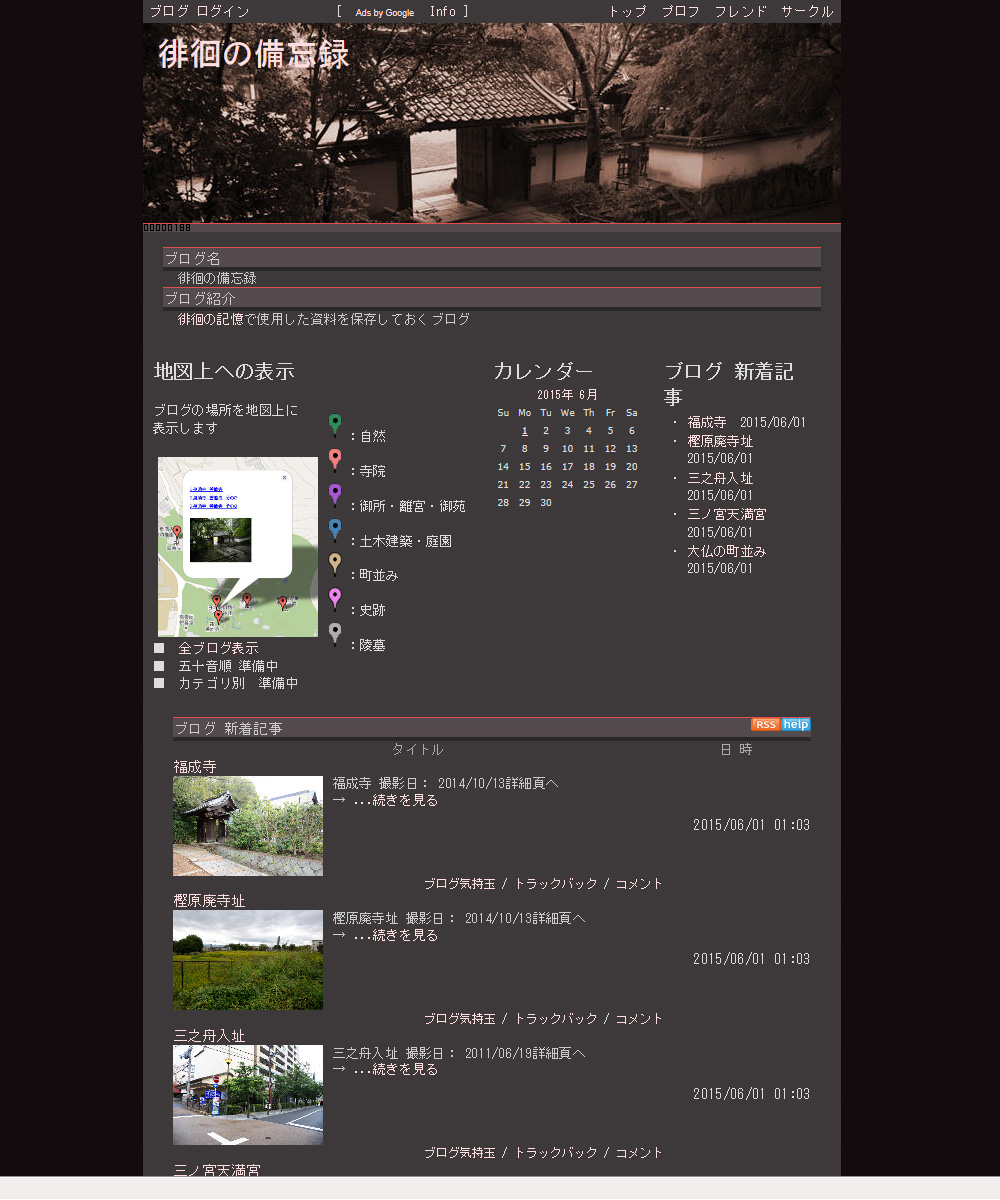Close the map info popup
Image resolution: width=1000 pixels, height=1200 pixels.
[x=284, y=478]
